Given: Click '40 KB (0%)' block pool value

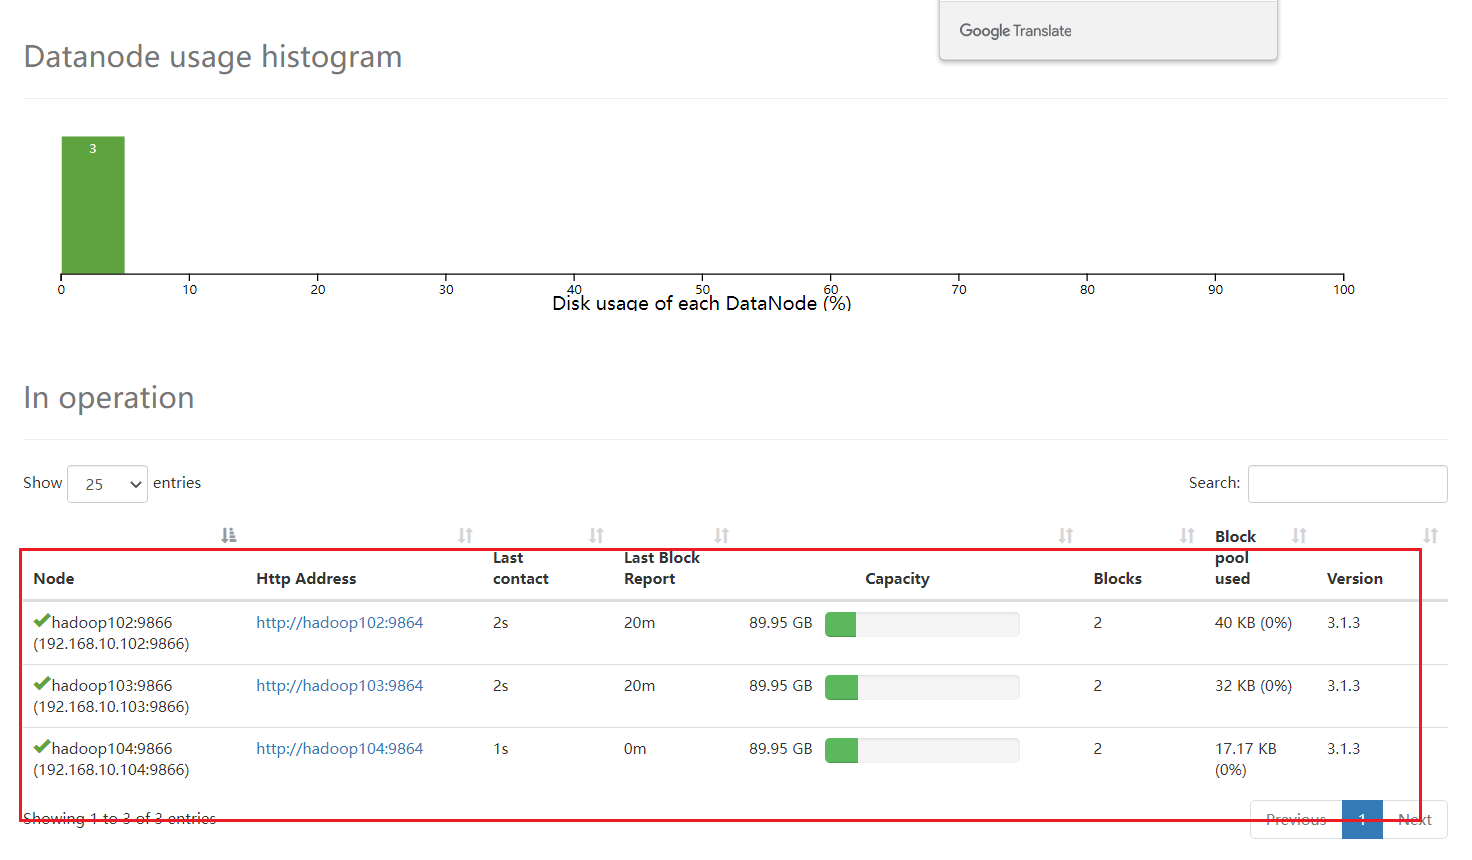Looking at the screenshot, I should pos(1253,622).
